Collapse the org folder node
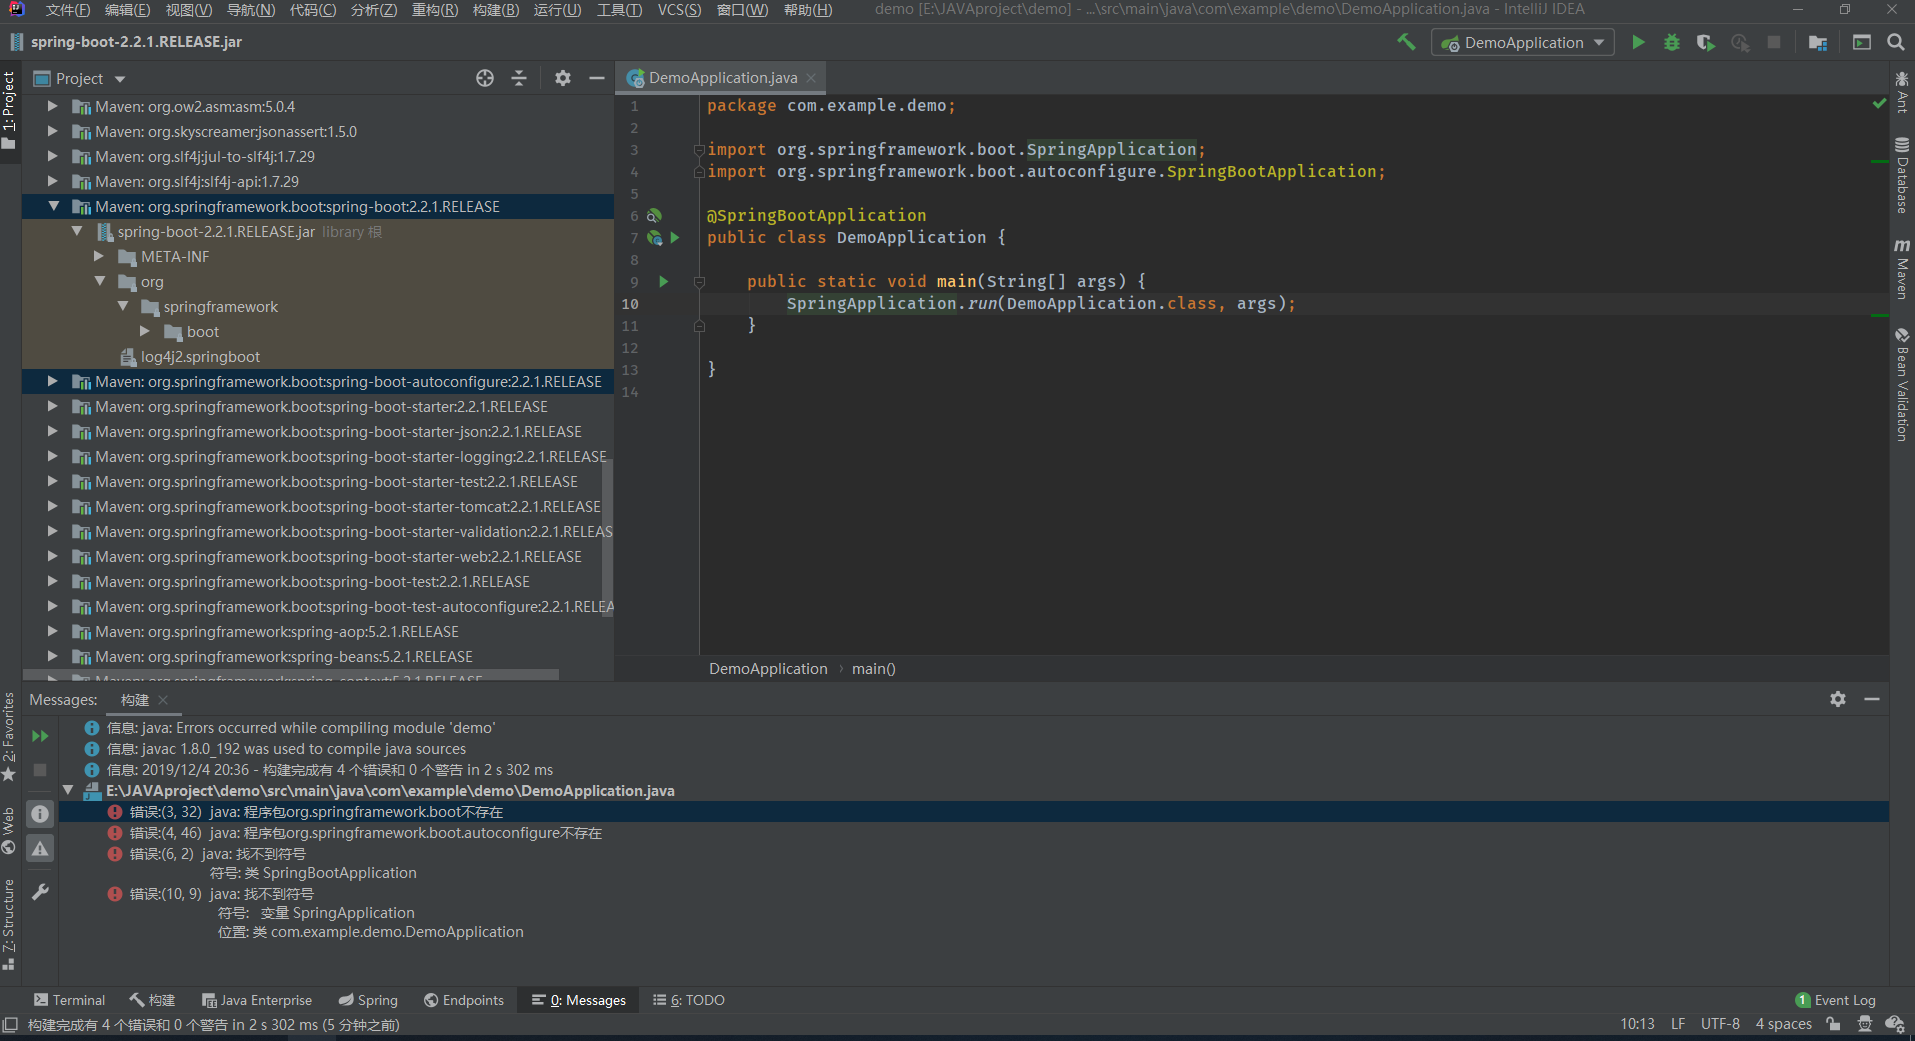This screenshot has width=1915, height=1041. click(99, 281)
